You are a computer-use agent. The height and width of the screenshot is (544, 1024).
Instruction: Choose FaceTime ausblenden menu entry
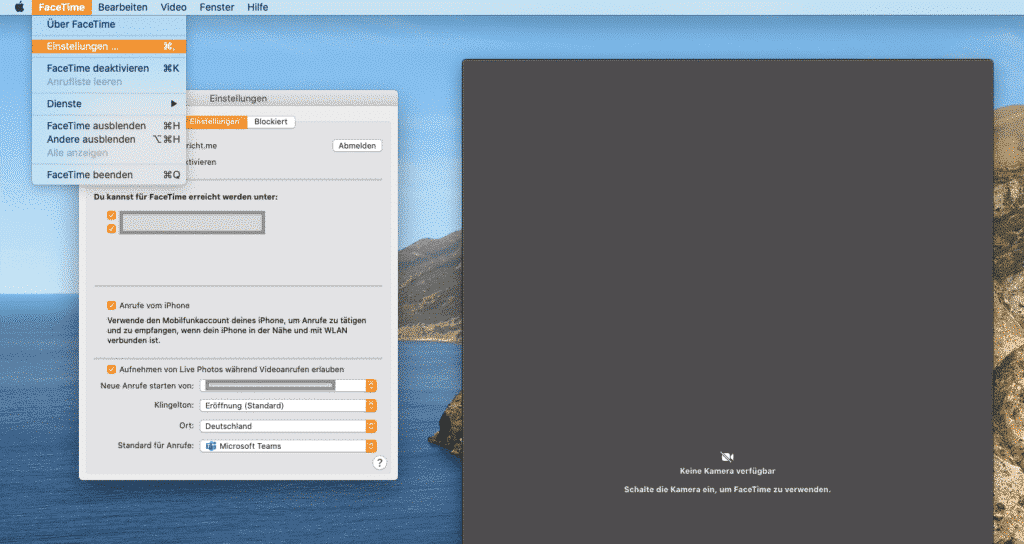click(x=109, y=125)
